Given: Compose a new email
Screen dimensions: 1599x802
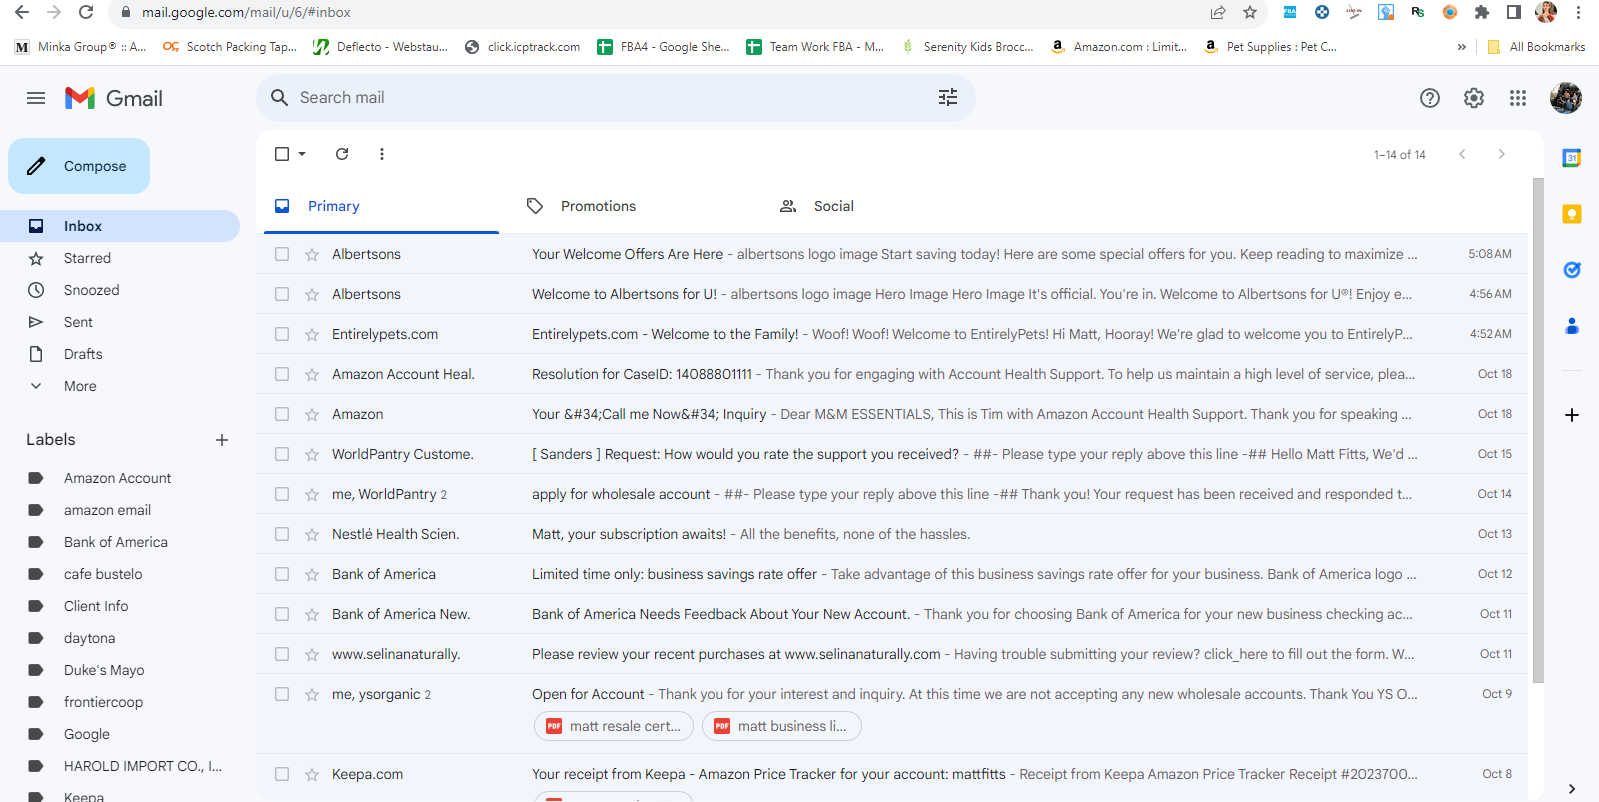Looking at the screenshot, I should (79, 166).
